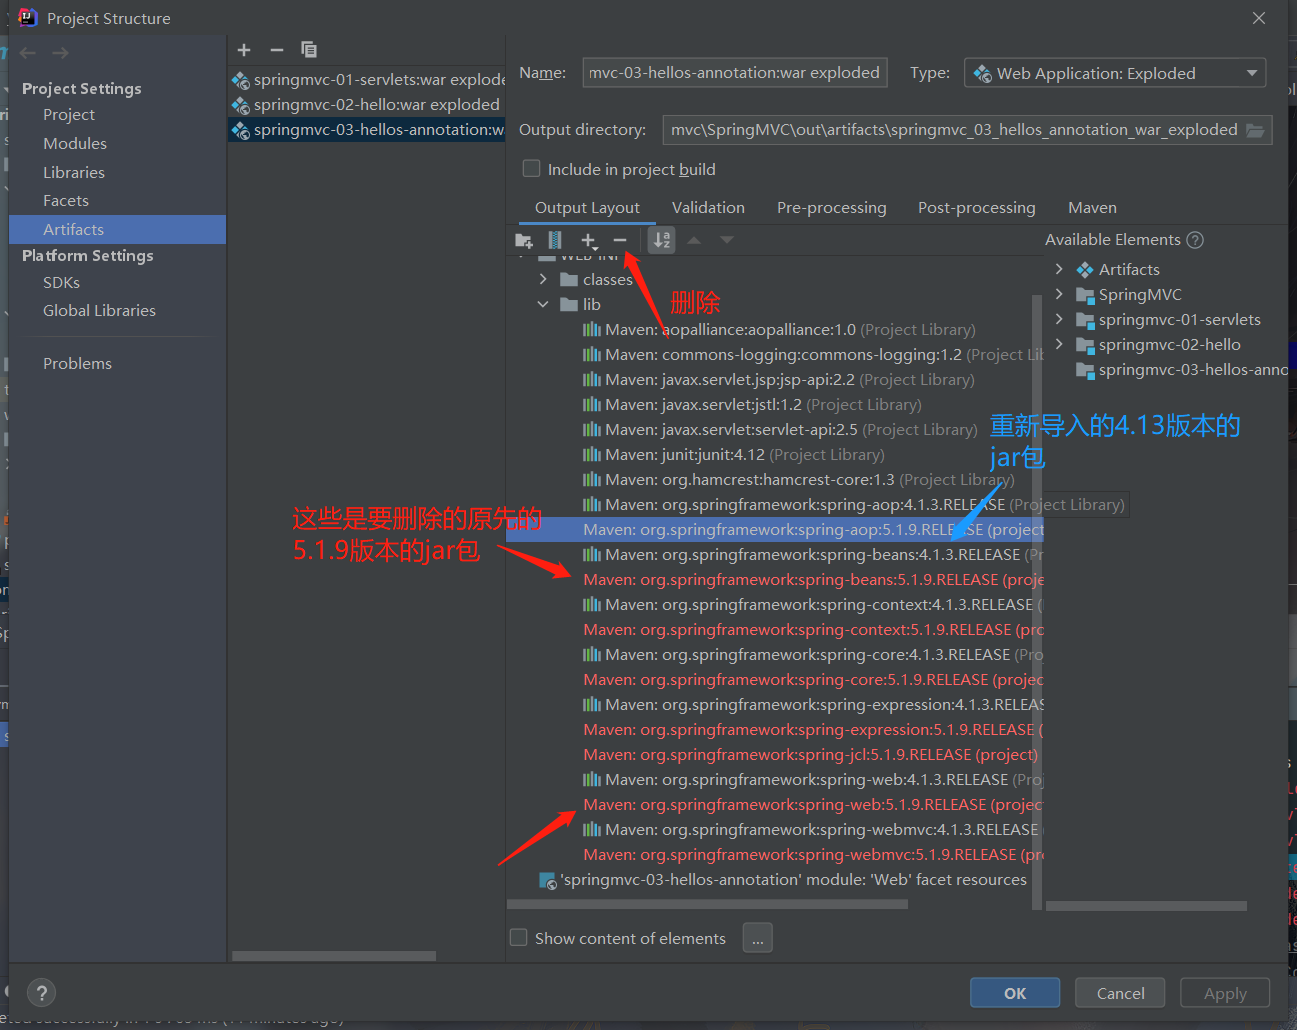Click the OK button
The image size is (1297, 1030).
tap(1015, 993)
